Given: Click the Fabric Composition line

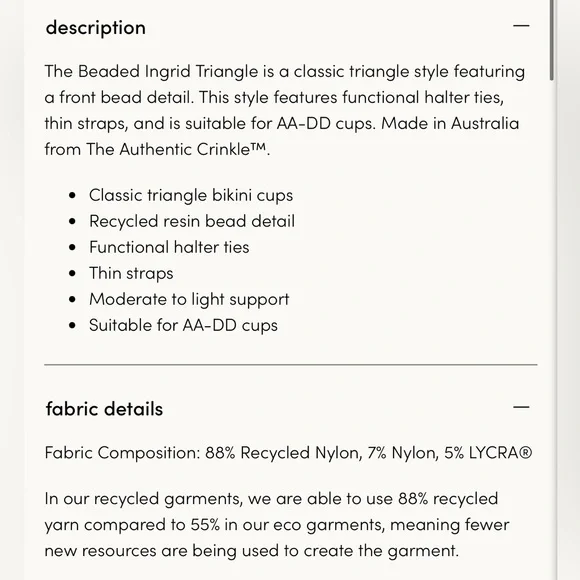Looking at the screenshot, I should click(288, 453).
